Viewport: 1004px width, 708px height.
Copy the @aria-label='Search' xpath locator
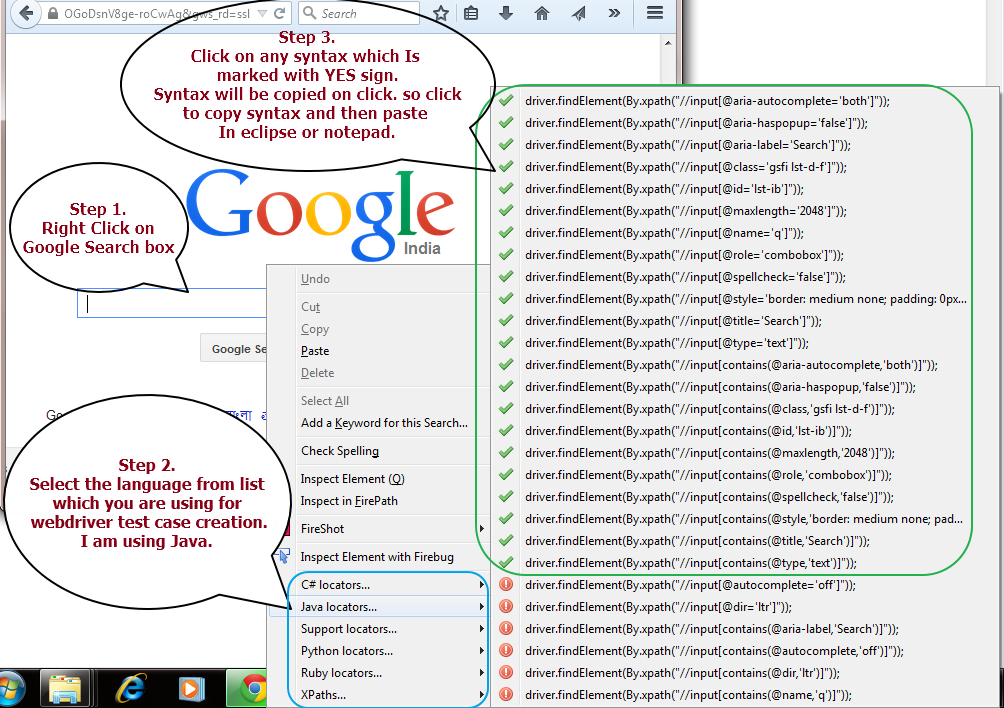tap(688, 145)
